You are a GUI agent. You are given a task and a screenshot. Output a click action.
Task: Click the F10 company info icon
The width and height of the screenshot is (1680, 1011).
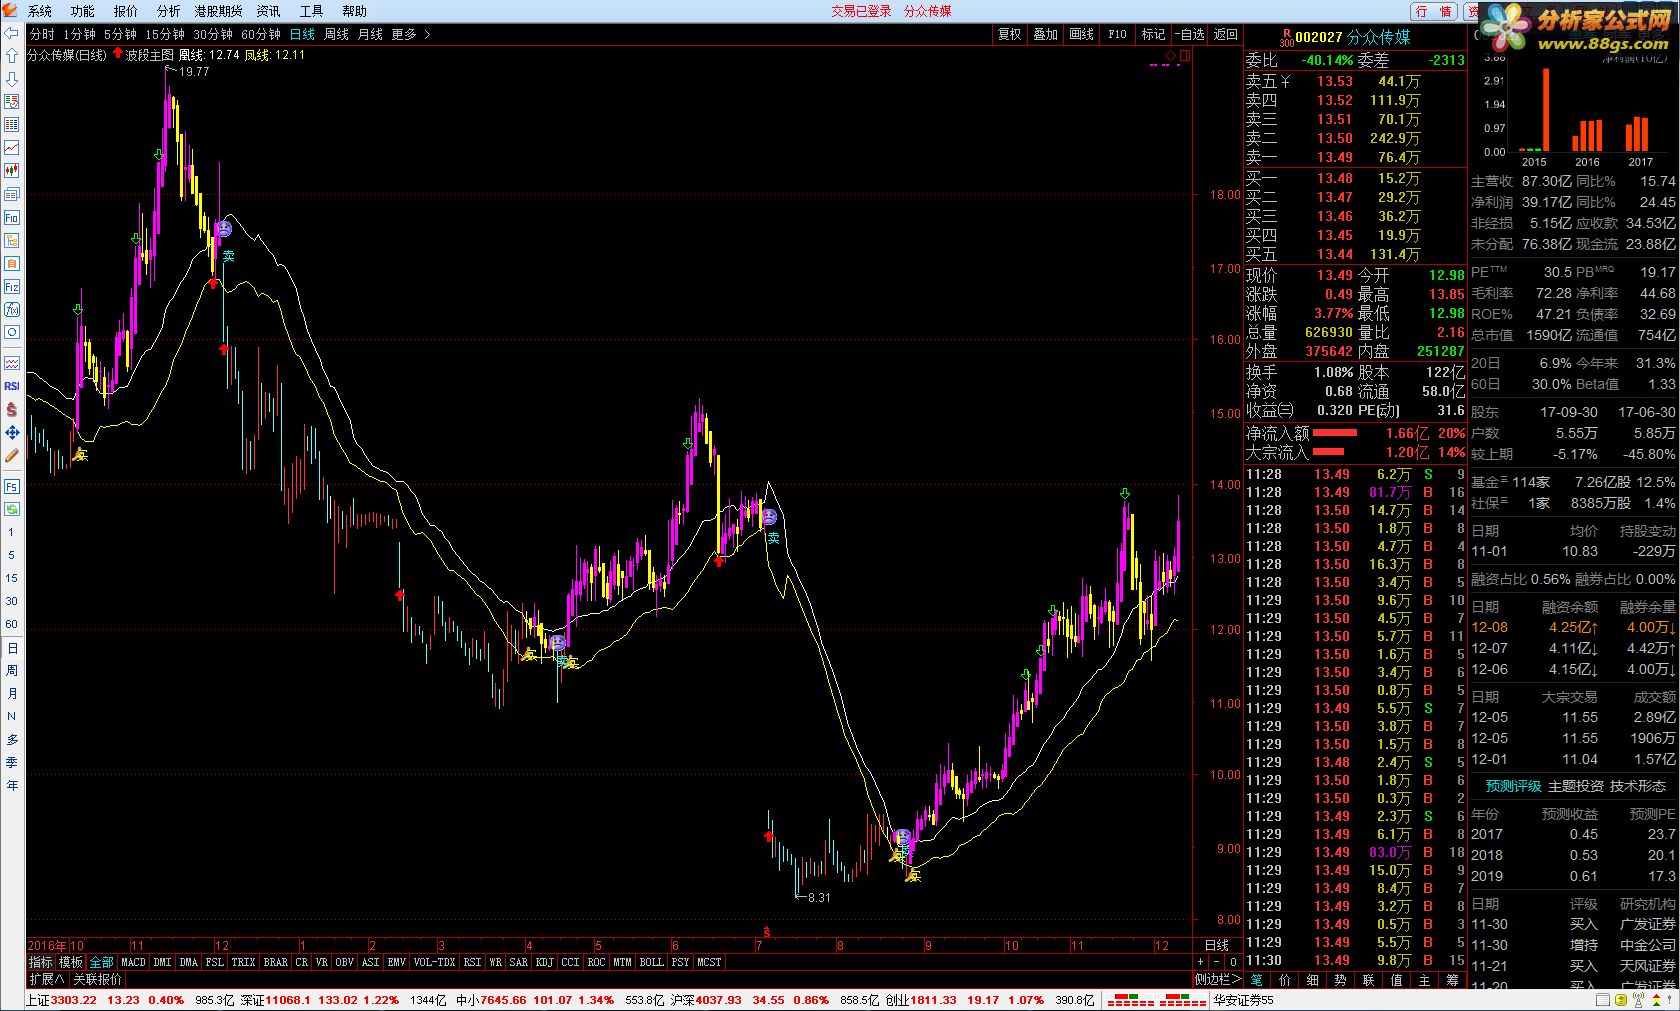(12, 217)
